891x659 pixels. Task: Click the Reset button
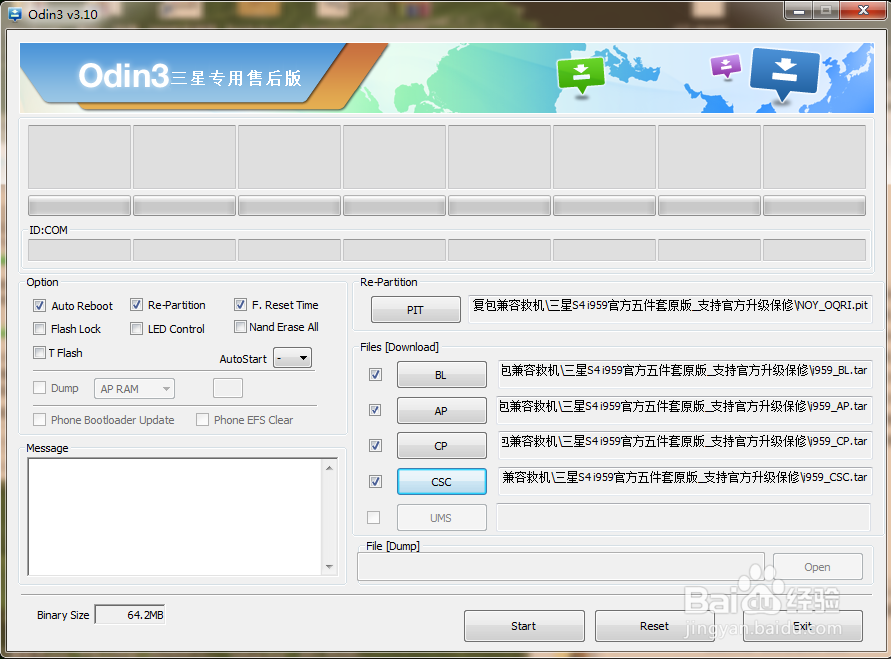click(655, 626)
